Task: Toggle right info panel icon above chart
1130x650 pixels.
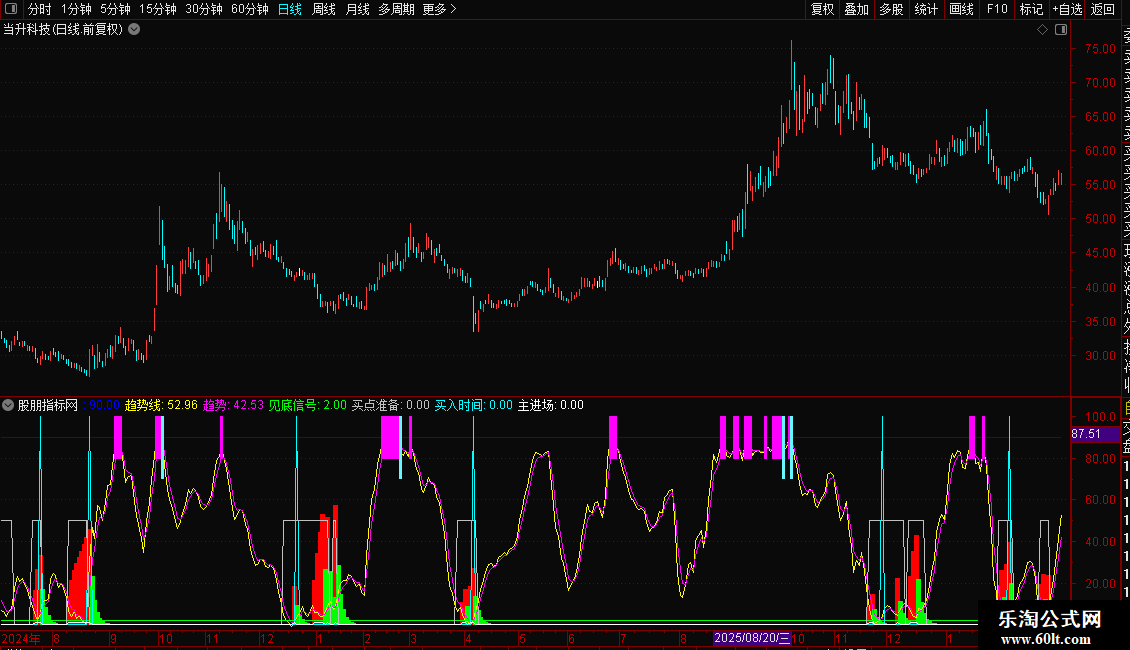Action: pos(1061,30)
